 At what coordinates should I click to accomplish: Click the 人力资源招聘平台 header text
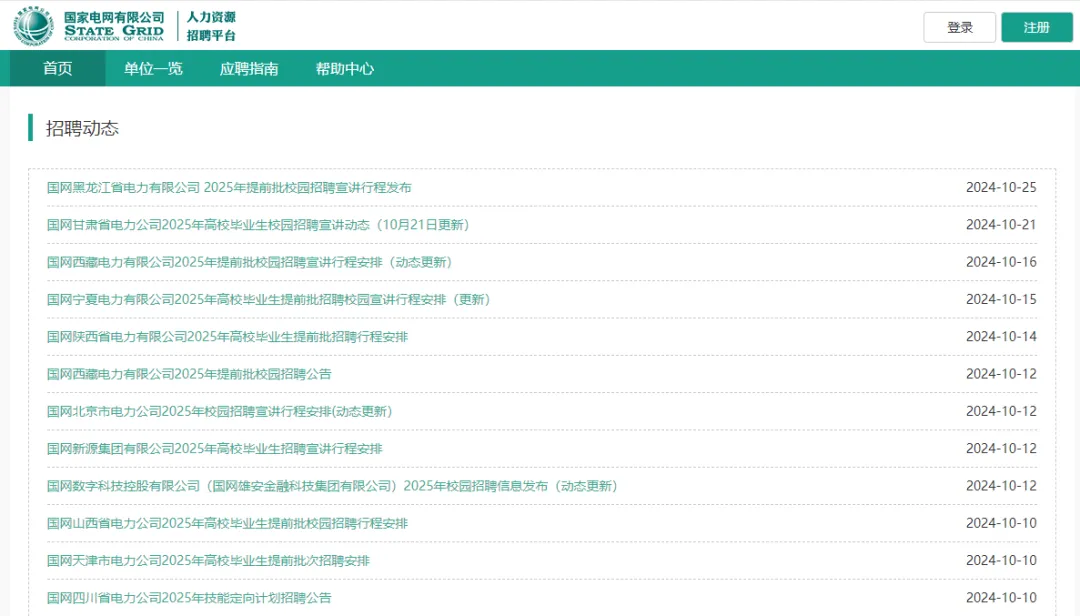pos(211,26)
